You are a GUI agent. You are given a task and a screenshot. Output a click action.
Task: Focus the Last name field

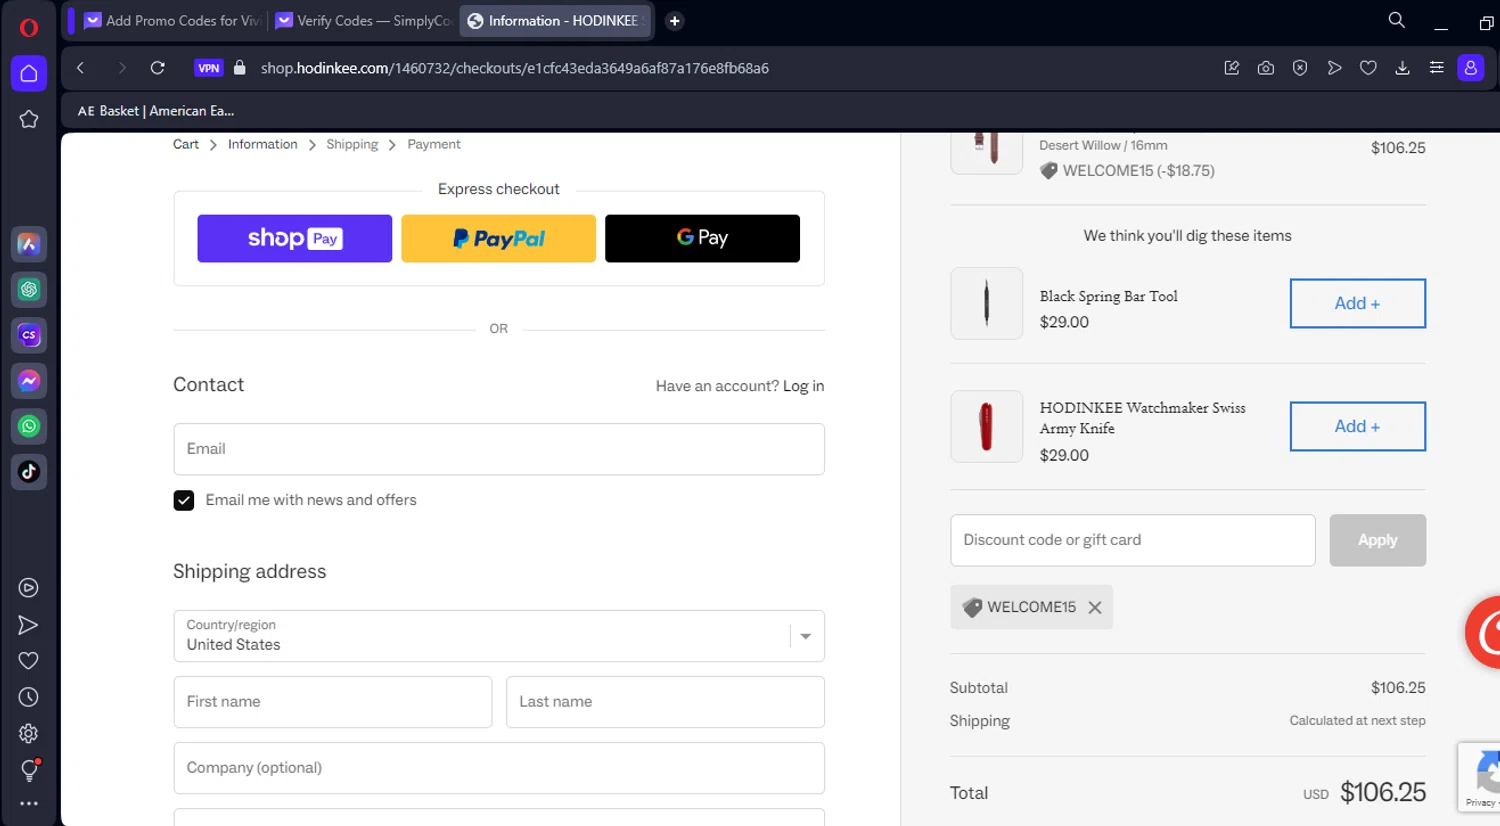point(665,702)
